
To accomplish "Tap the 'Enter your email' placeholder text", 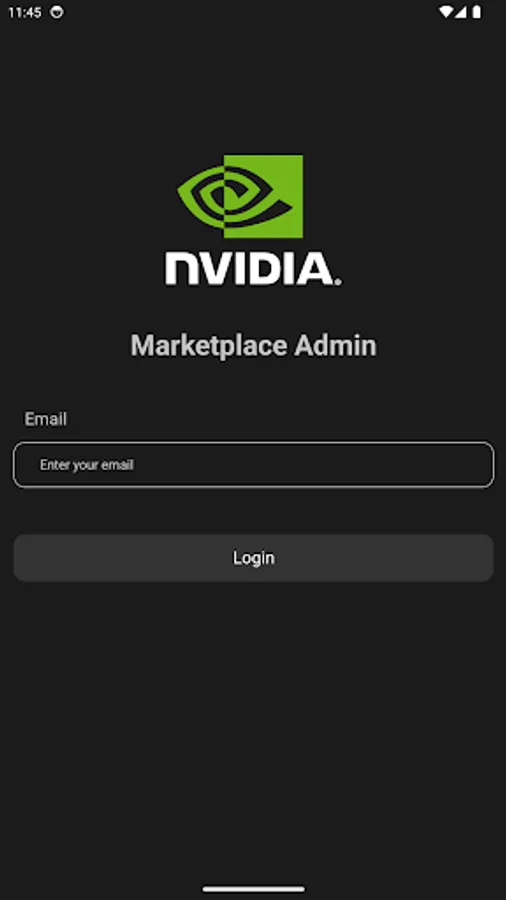I will click(x=87, y=464).
